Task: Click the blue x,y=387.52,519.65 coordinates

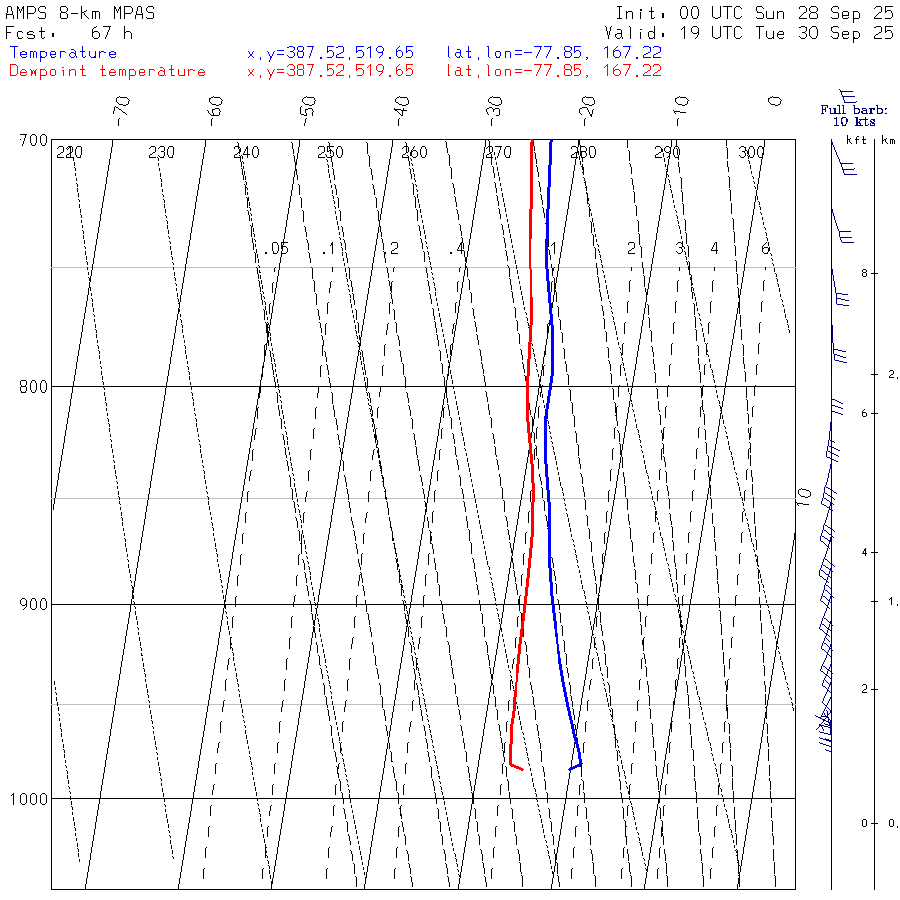Action: [x=331, y=53]
